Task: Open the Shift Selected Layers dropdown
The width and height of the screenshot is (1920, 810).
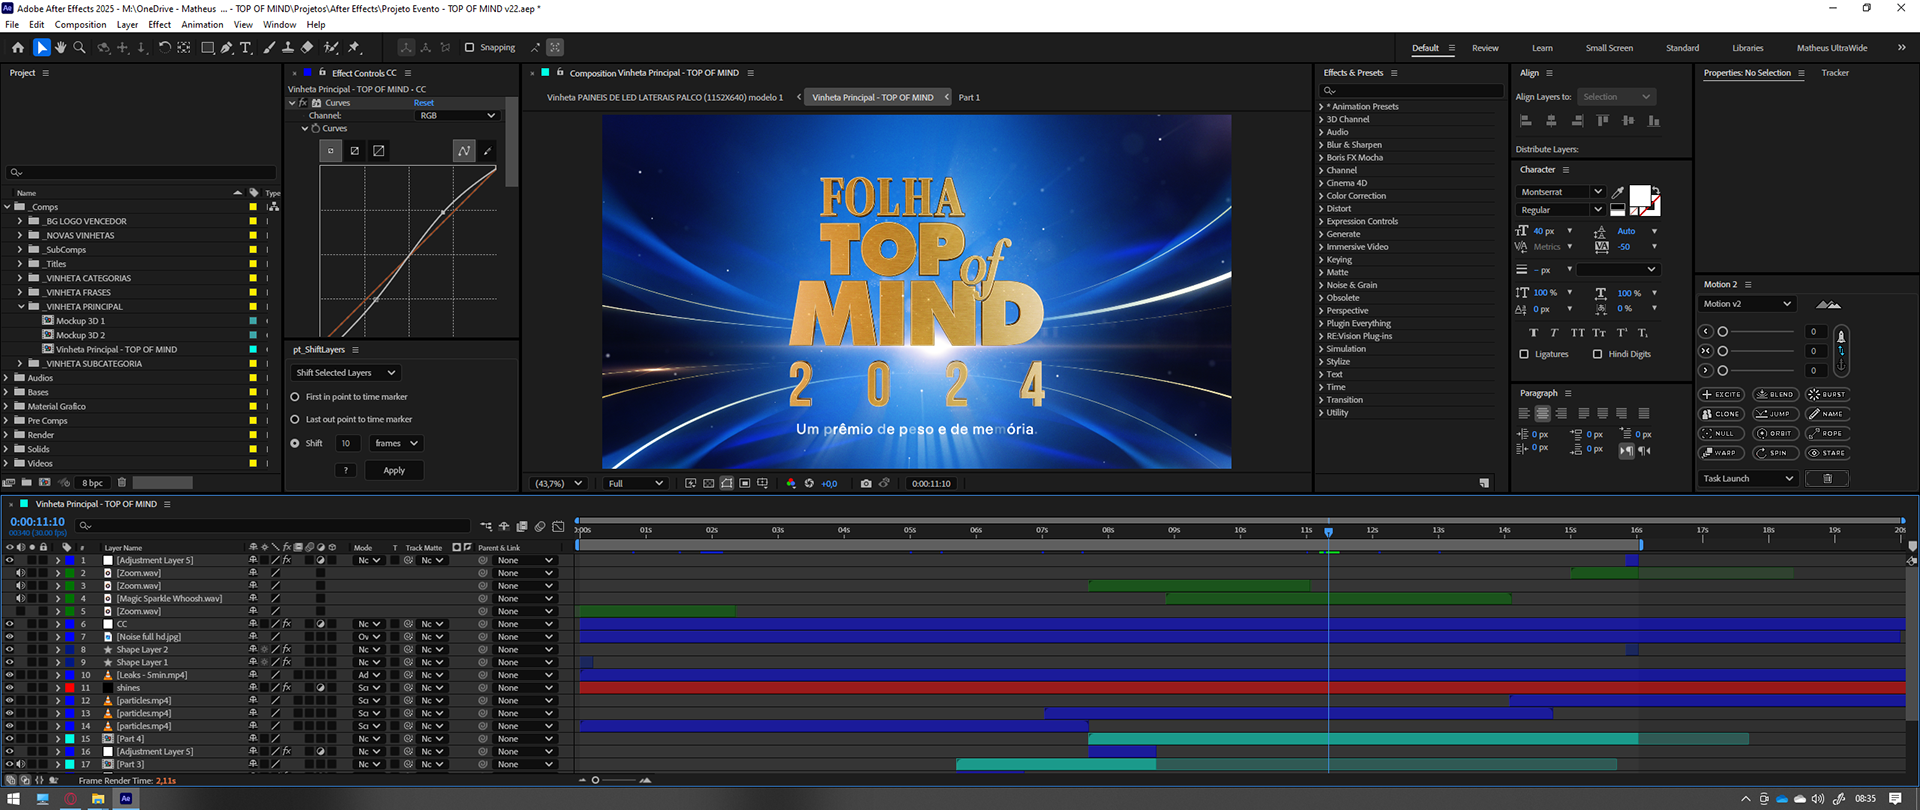Action: [x=346, y=373]
